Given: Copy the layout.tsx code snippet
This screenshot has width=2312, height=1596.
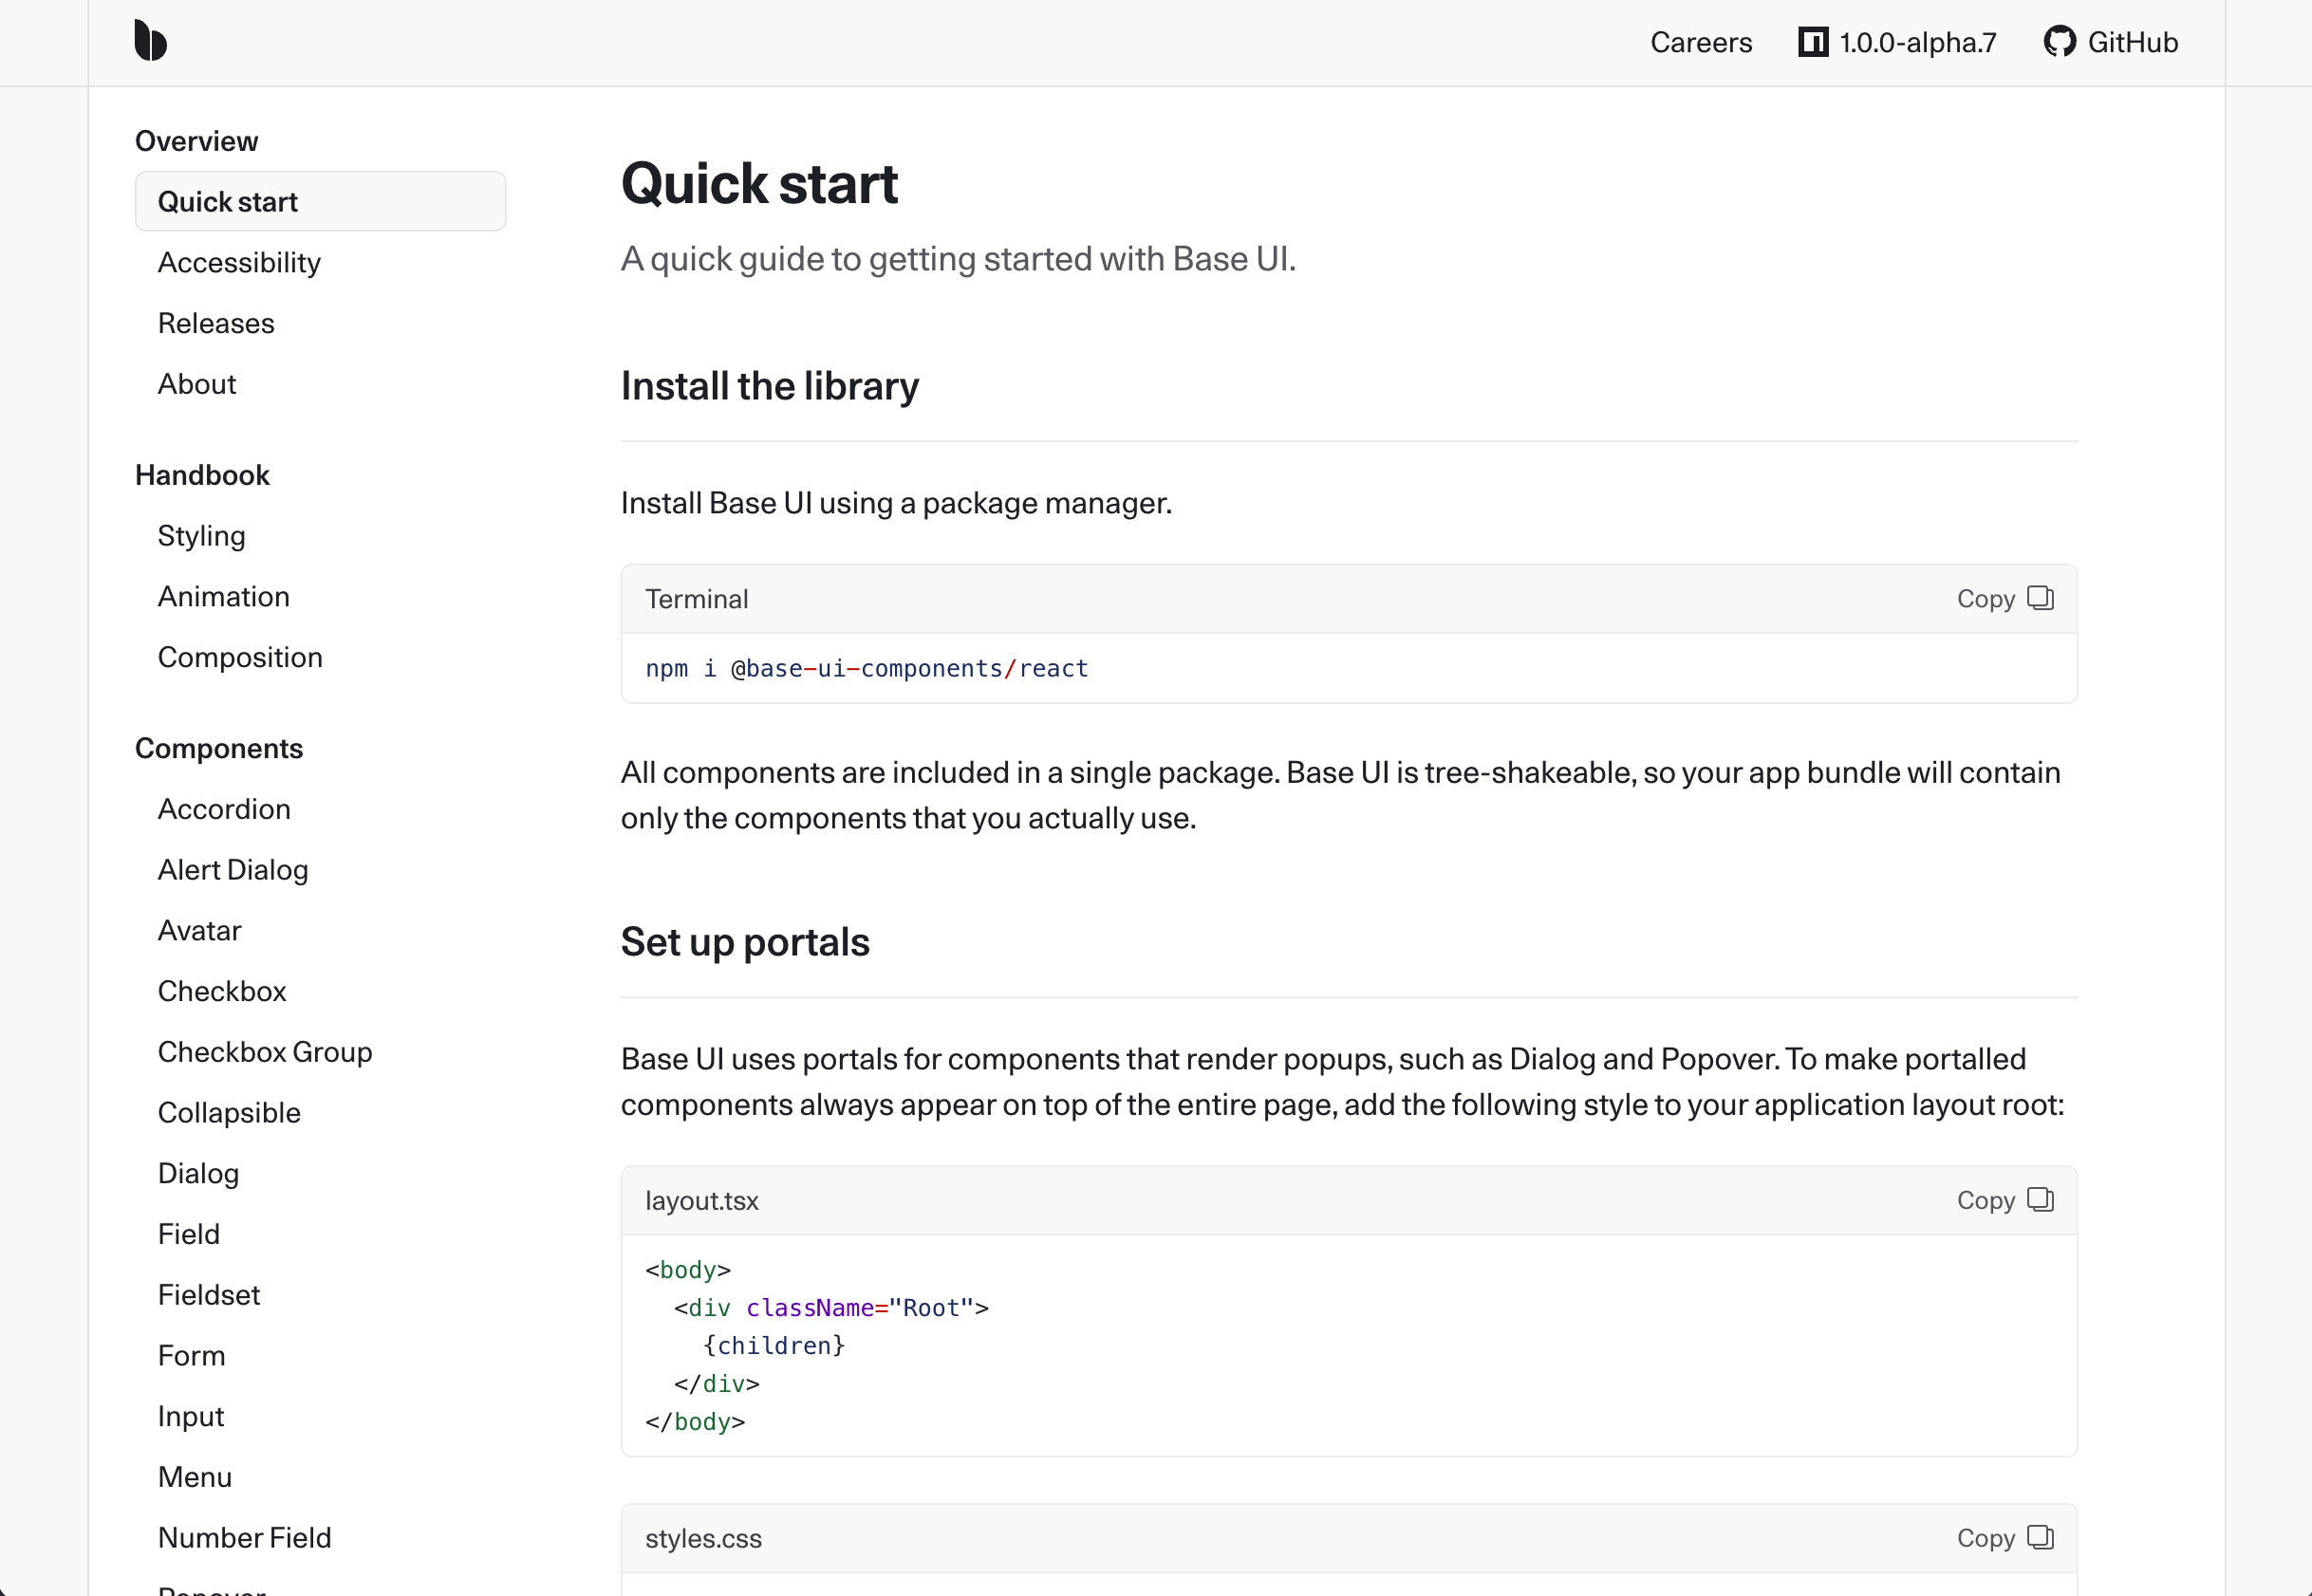Looking at the screenshot, I should [2004, 1199].
